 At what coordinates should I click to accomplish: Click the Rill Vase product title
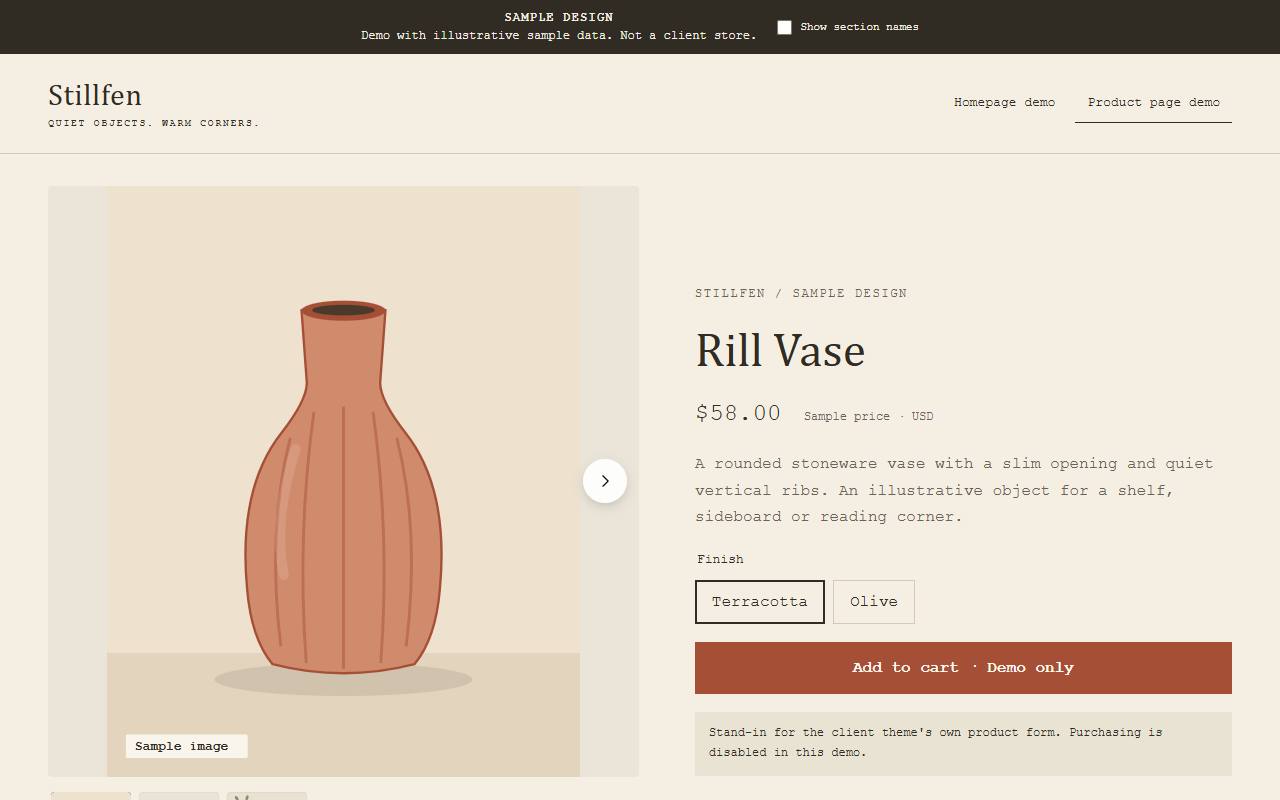tap(780, 351)
